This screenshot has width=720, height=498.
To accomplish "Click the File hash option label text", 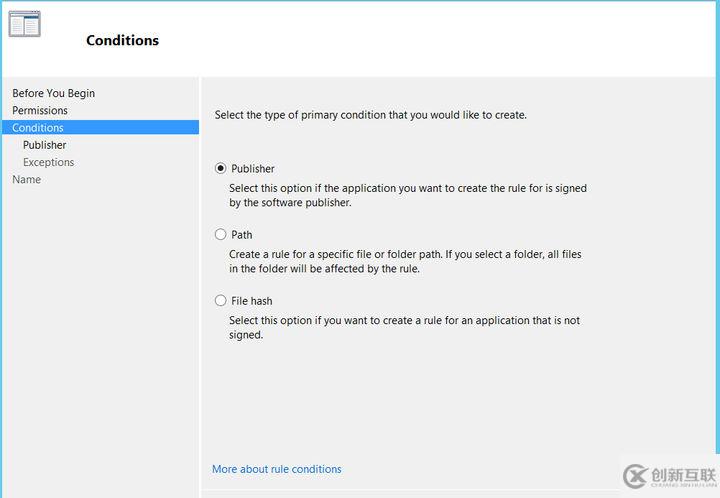I will [252, 301].
